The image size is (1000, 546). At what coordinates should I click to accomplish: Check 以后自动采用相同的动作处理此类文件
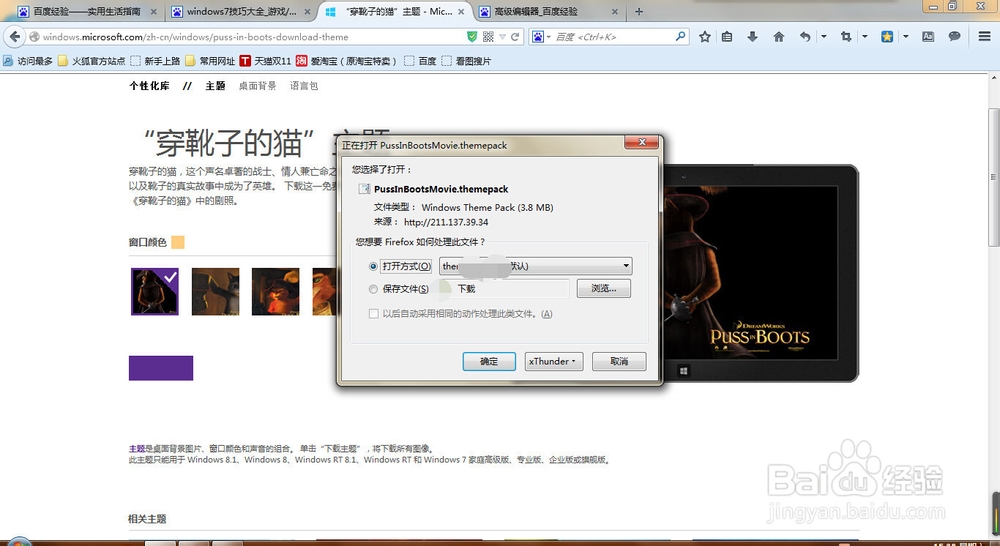pos(374,314)
